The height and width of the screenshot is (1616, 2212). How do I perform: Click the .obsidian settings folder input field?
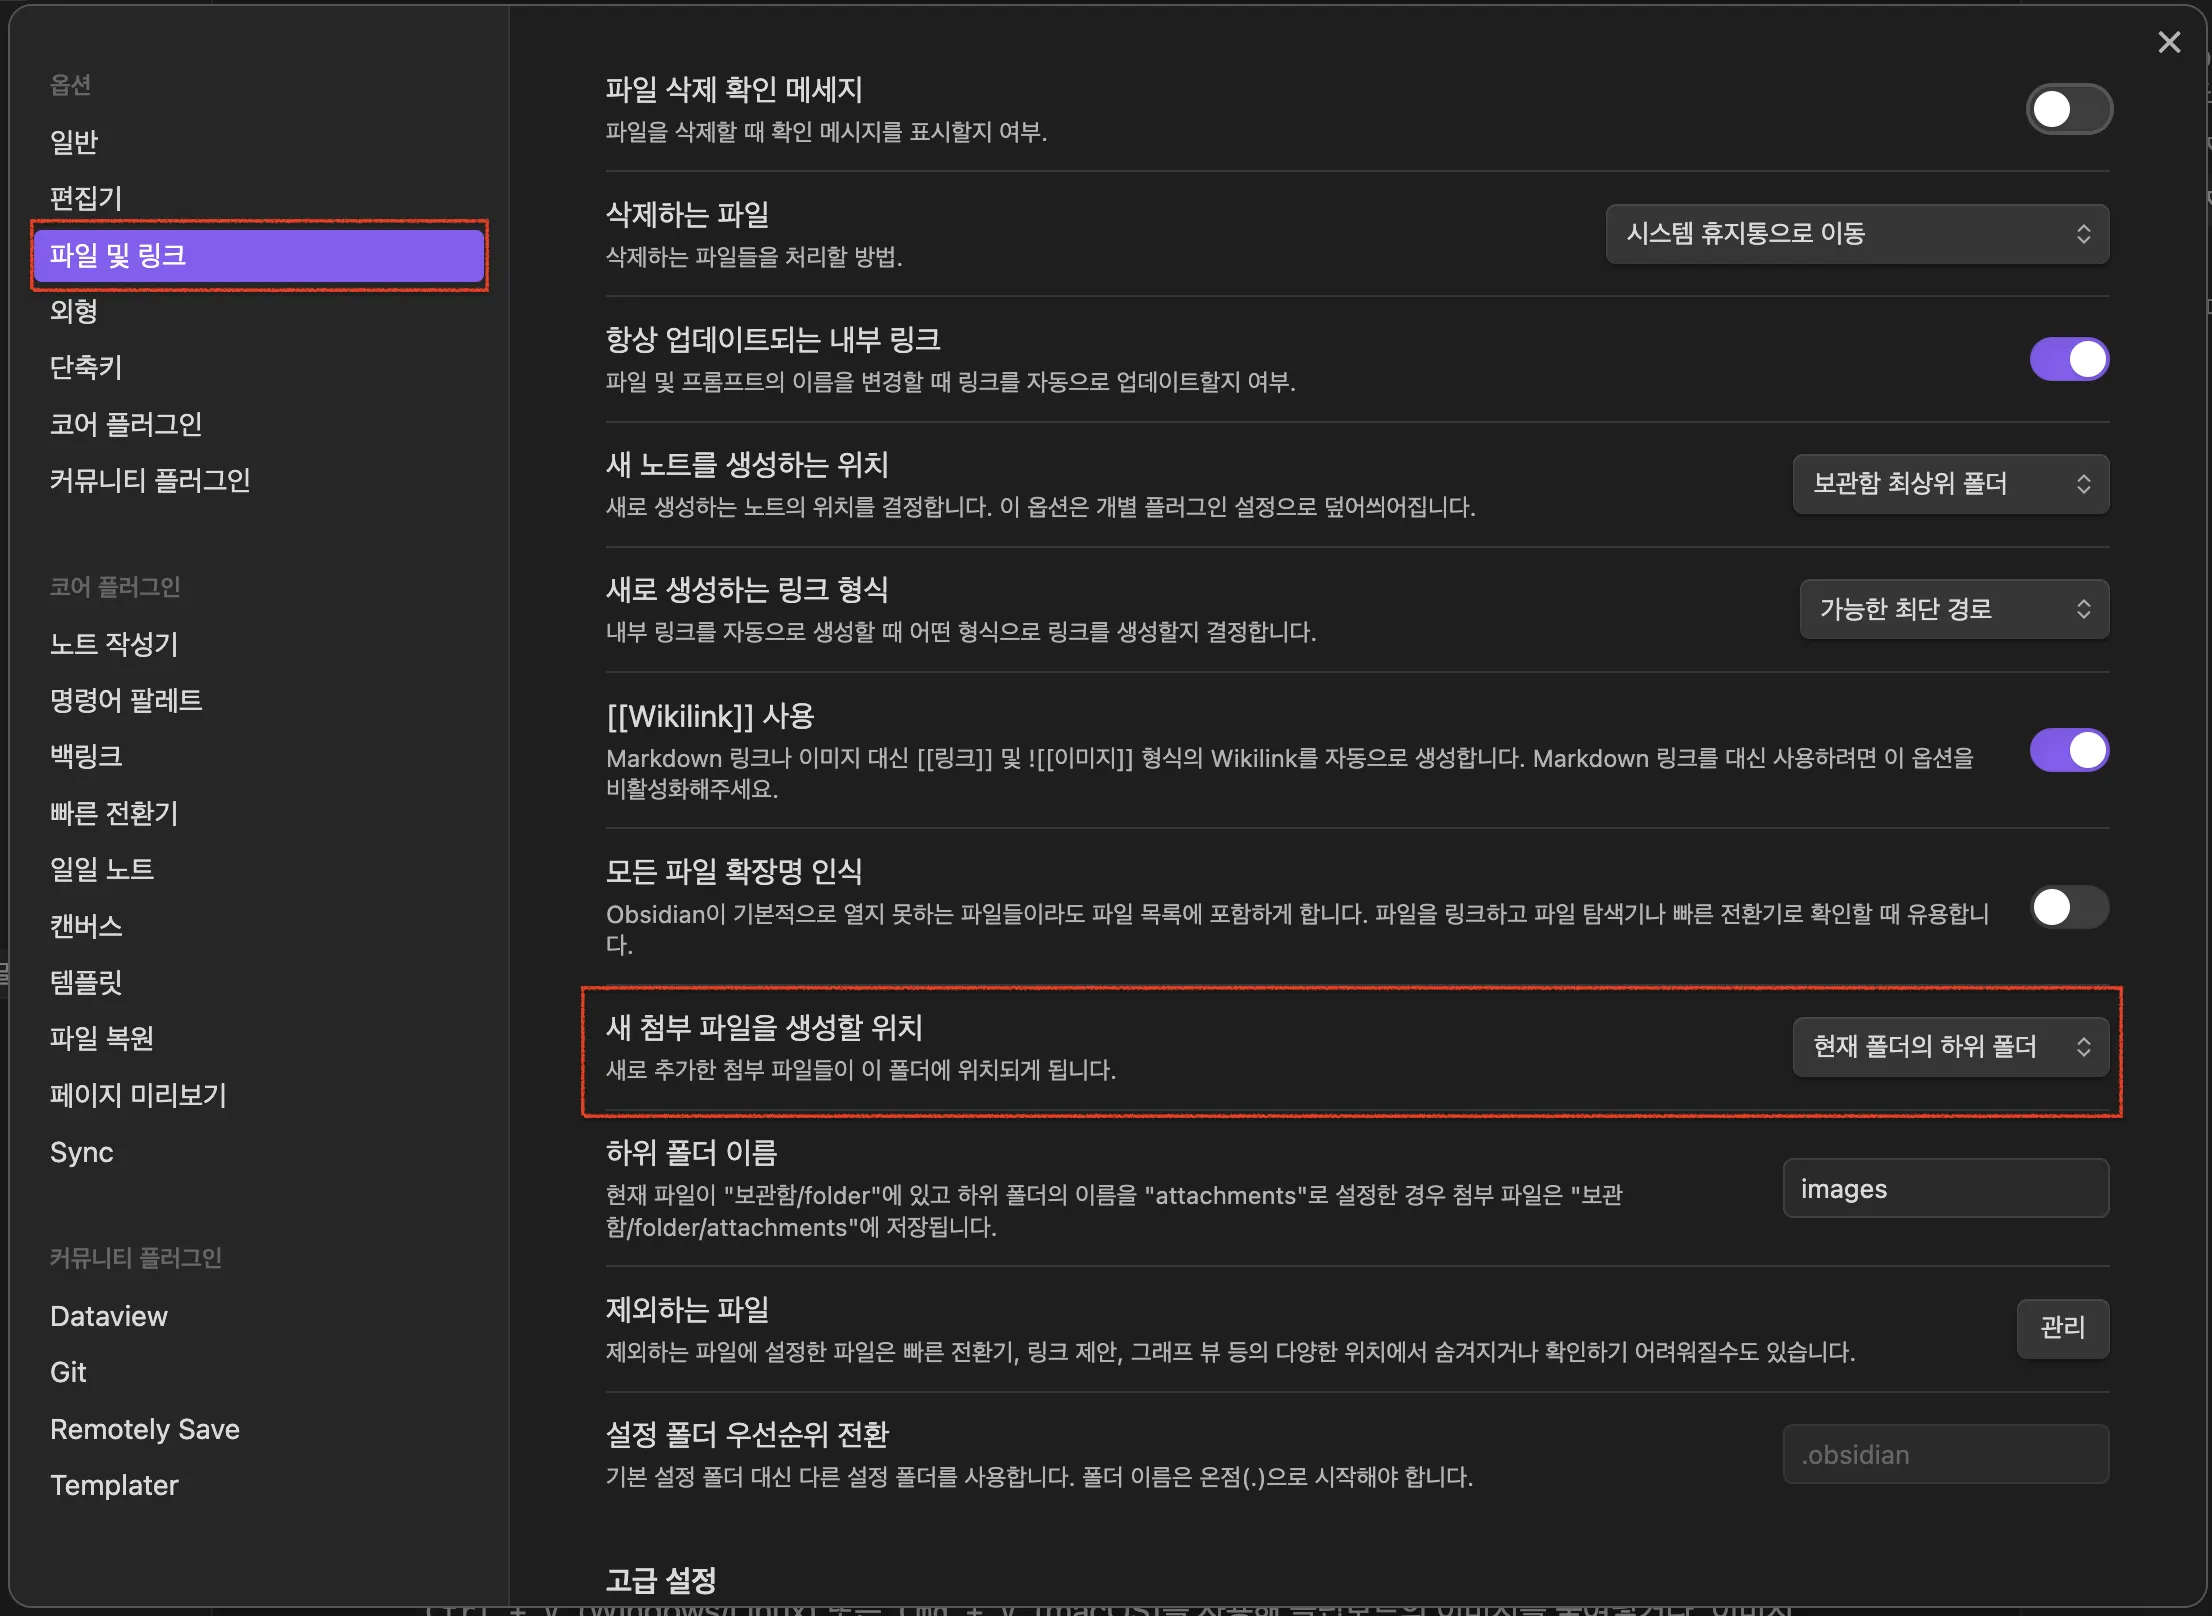(1946, 1454)
